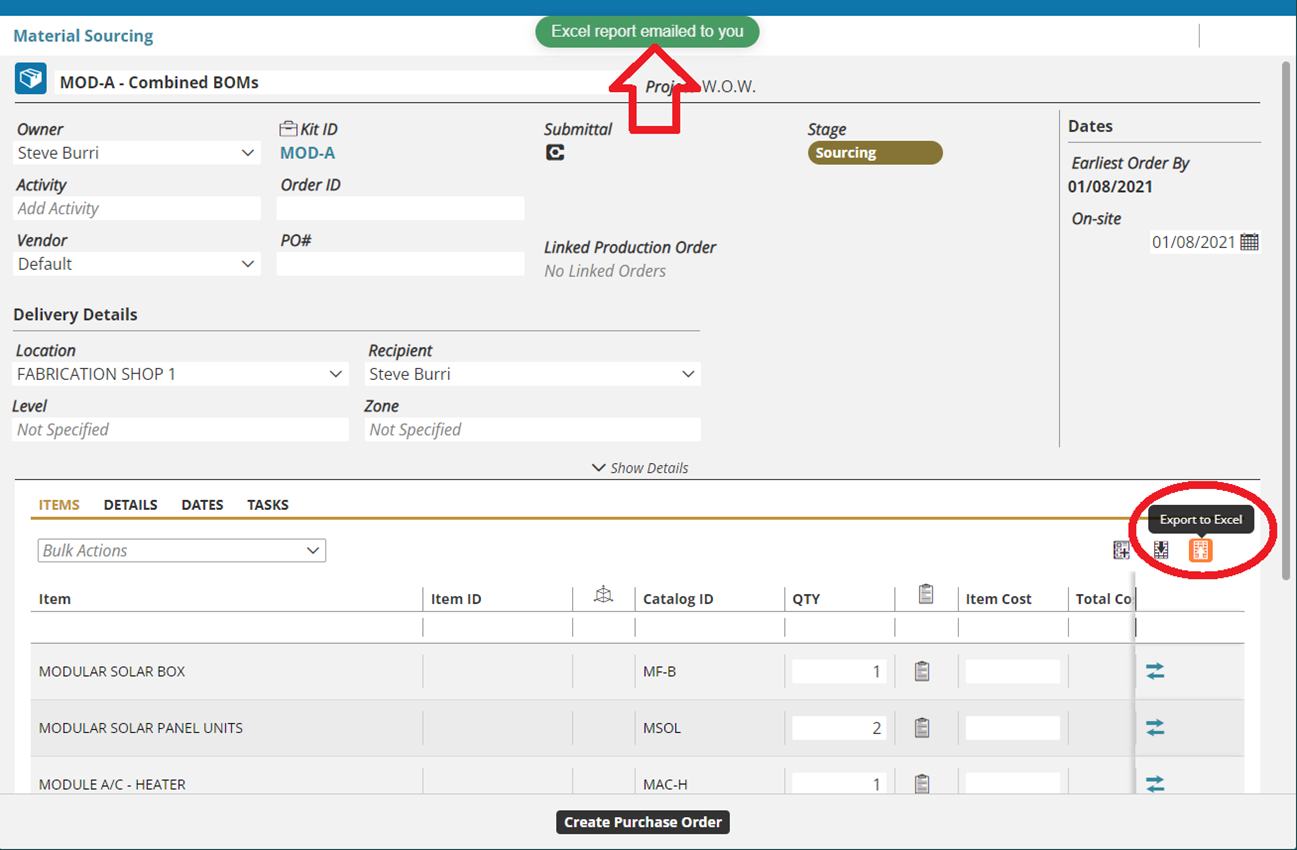The image size is (1297, 850).
Task: Click the Export to Excel icon
Action: pyautogui.click(x=1200, y=550)
